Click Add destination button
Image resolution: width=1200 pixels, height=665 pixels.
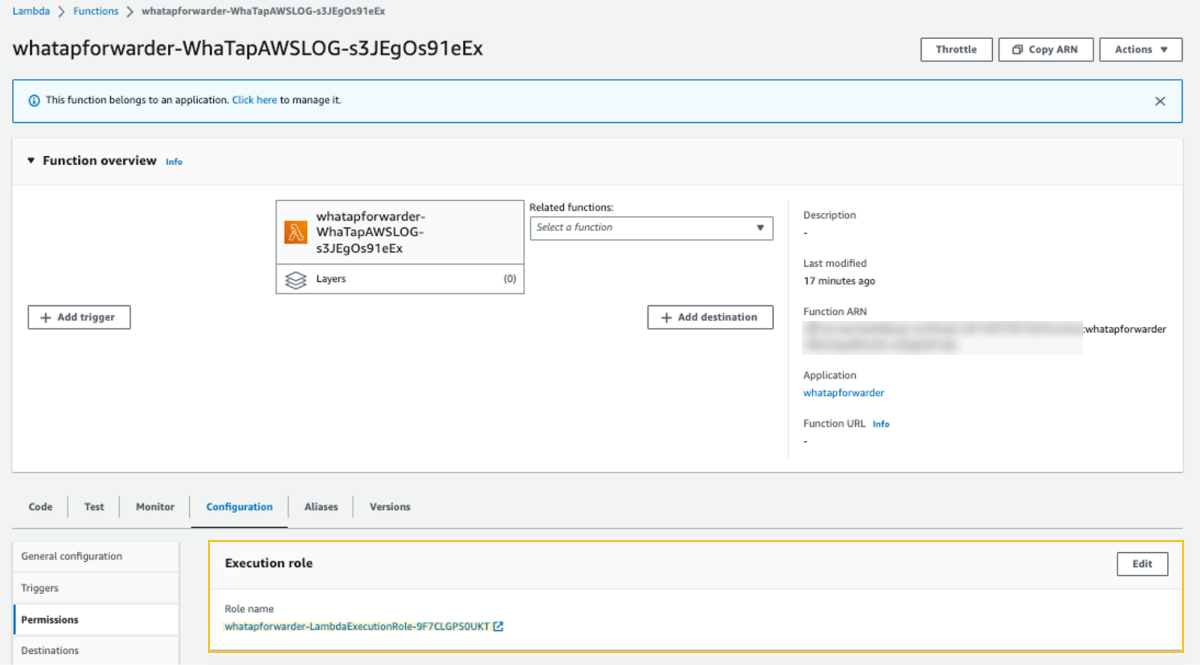(710, 317)
